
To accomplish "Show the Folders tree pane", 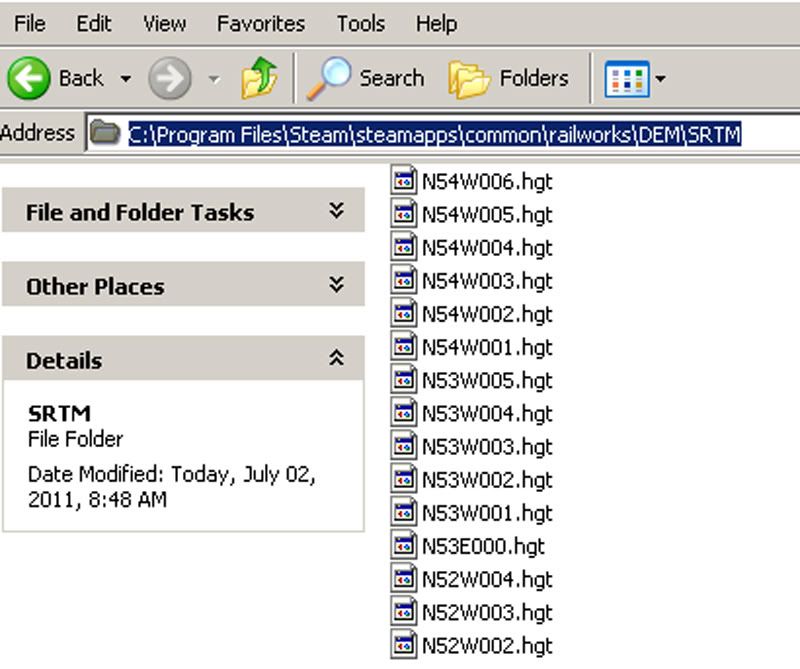I will [x=509, y=78].
